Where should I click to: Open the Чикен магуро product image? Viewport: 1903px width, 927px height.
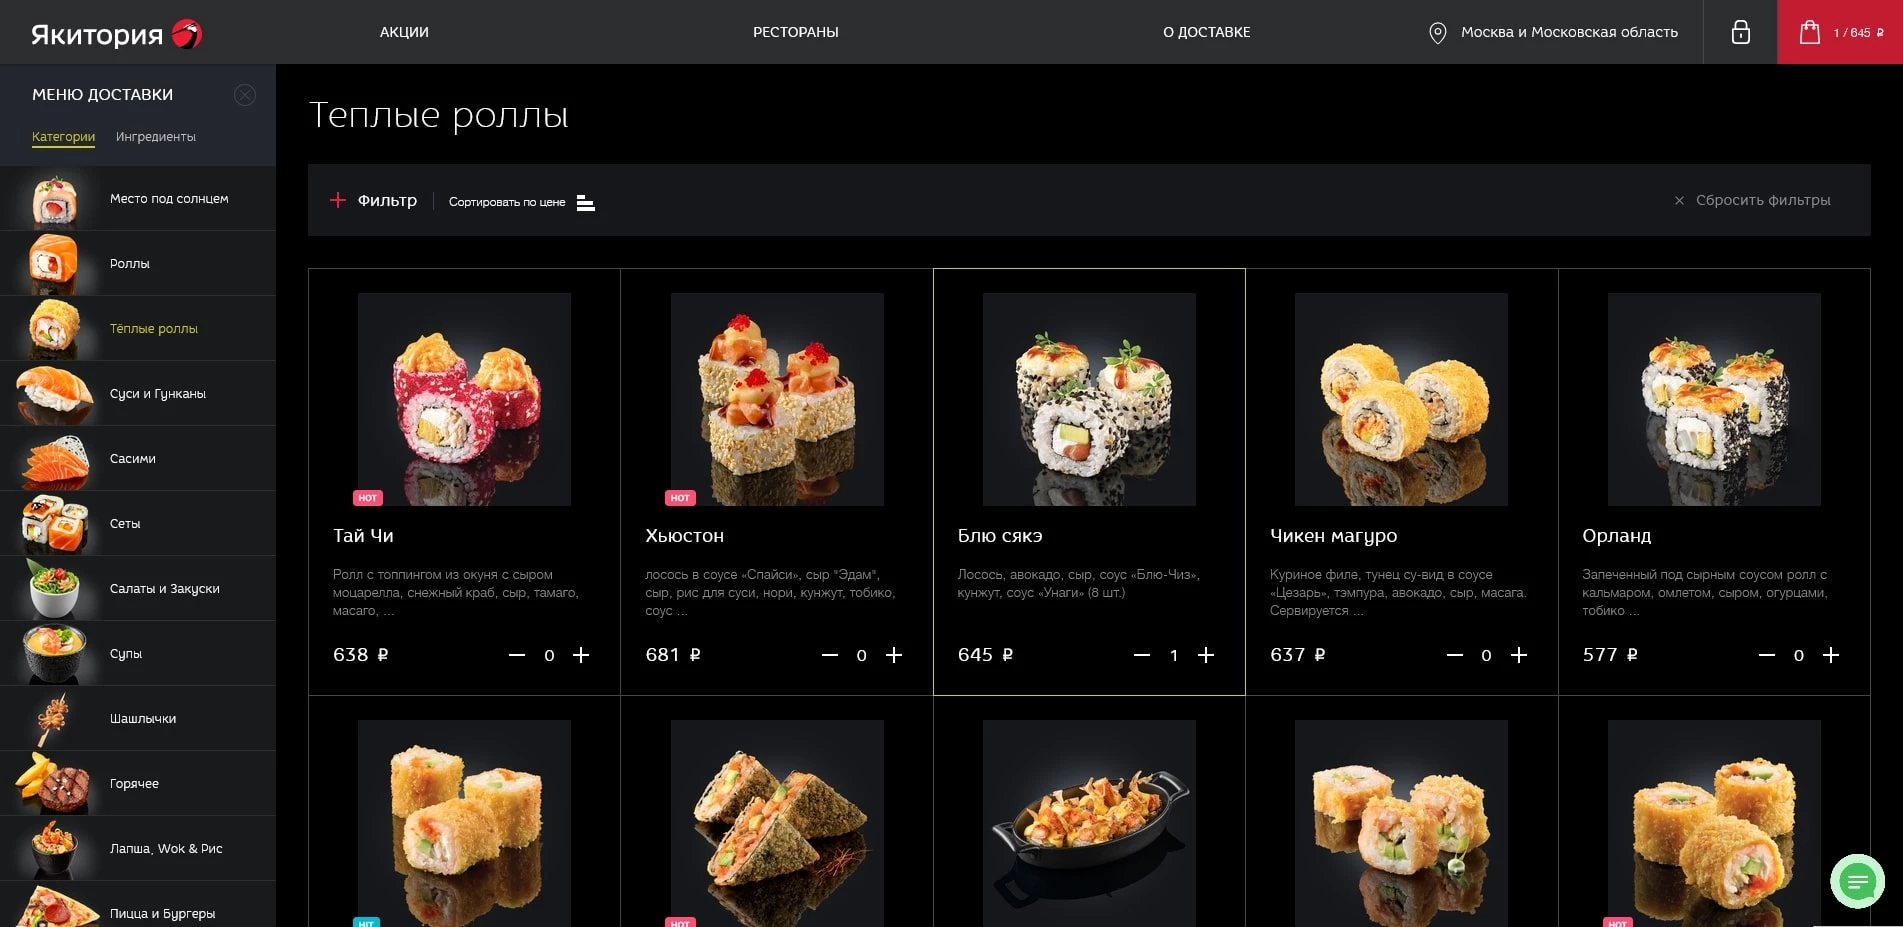(x=1401, y=399)
